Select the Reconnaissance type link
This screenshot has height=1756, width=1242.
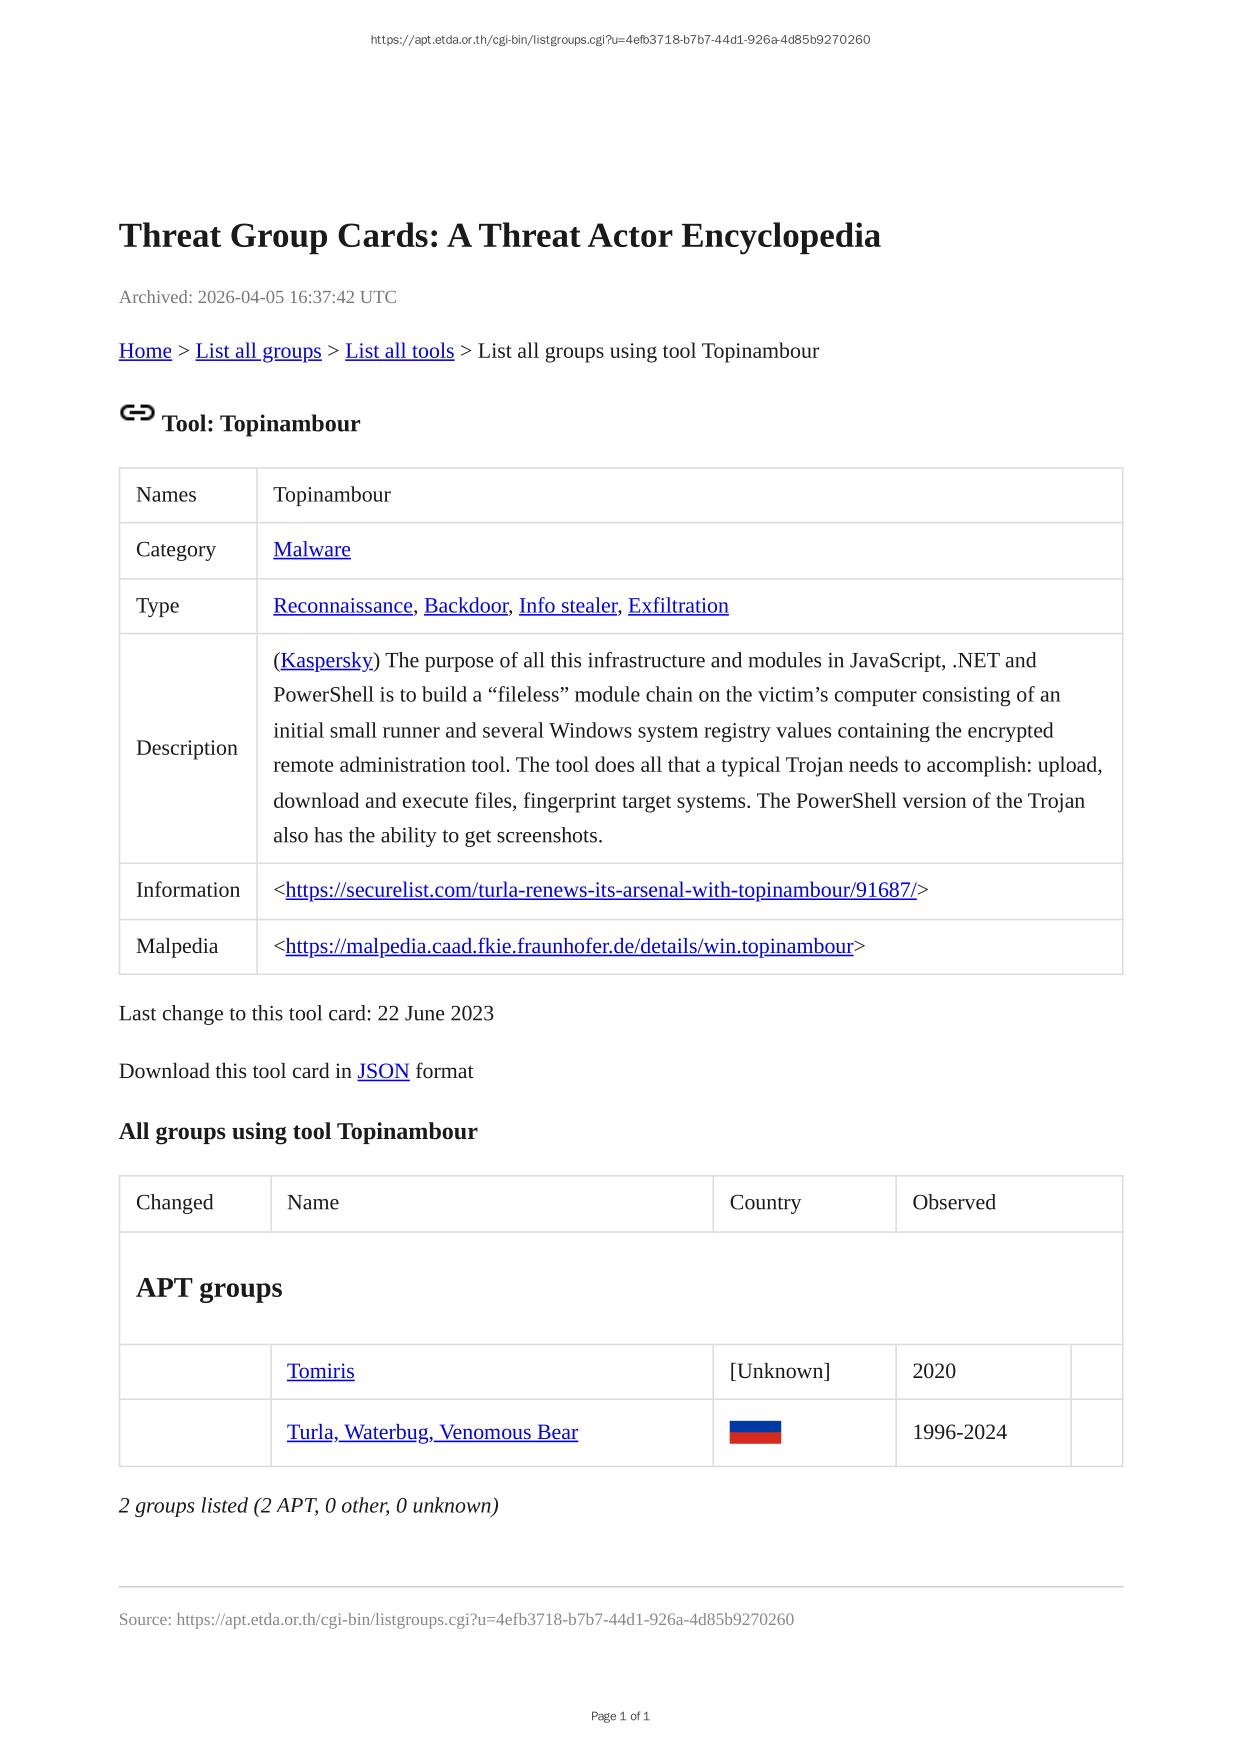(x=343, y=606)
